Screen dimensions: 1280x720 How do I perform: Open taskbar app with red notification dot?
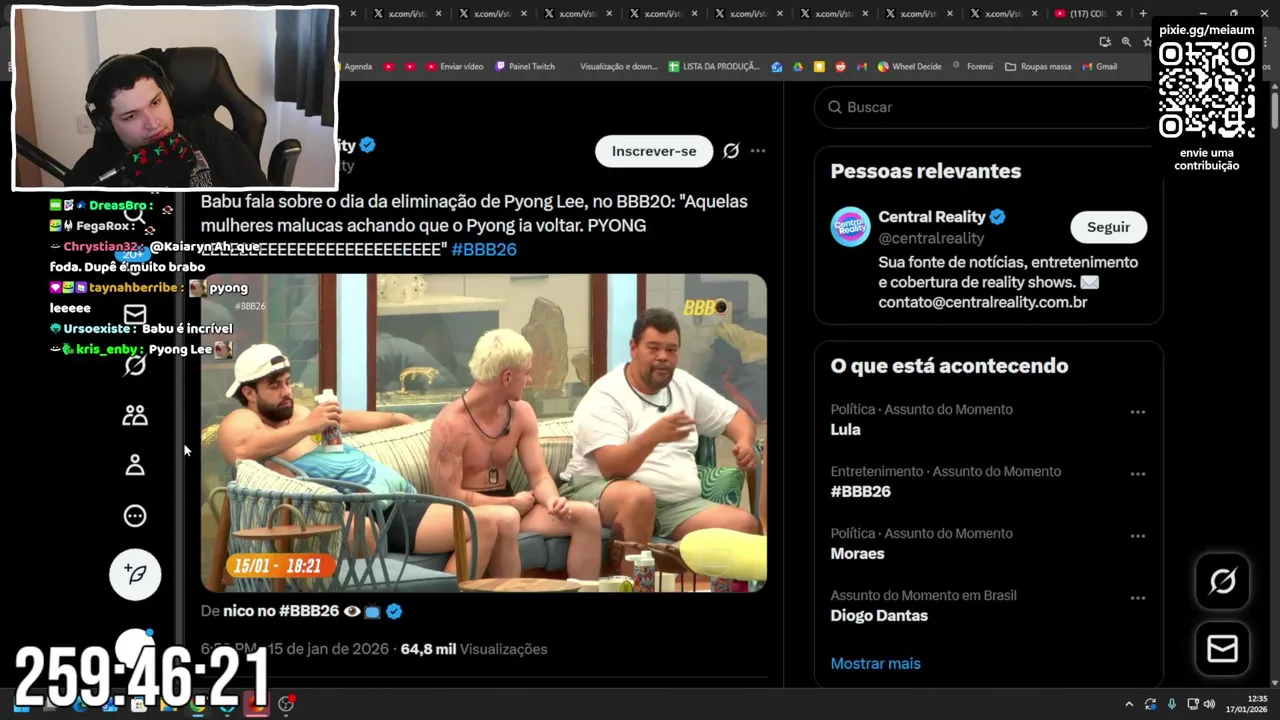[x=286, y=704]
